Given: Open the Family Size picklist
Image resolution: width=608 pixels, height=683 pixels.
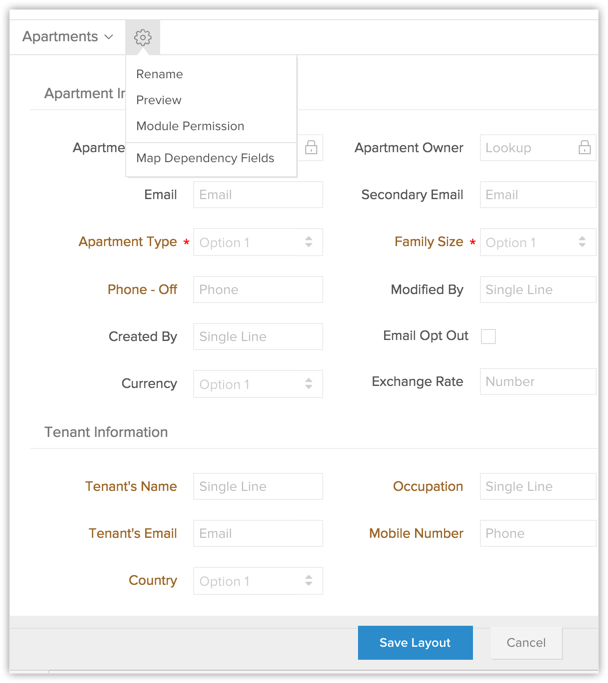Looking at the screenshot, I should point(537,242).
